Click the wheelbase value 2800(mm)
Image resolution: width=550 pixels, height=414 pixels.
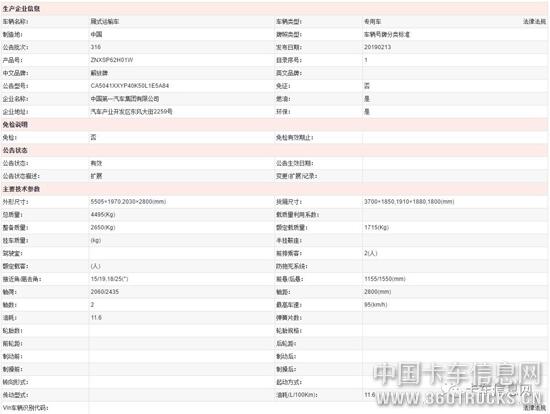pos(377,292)
